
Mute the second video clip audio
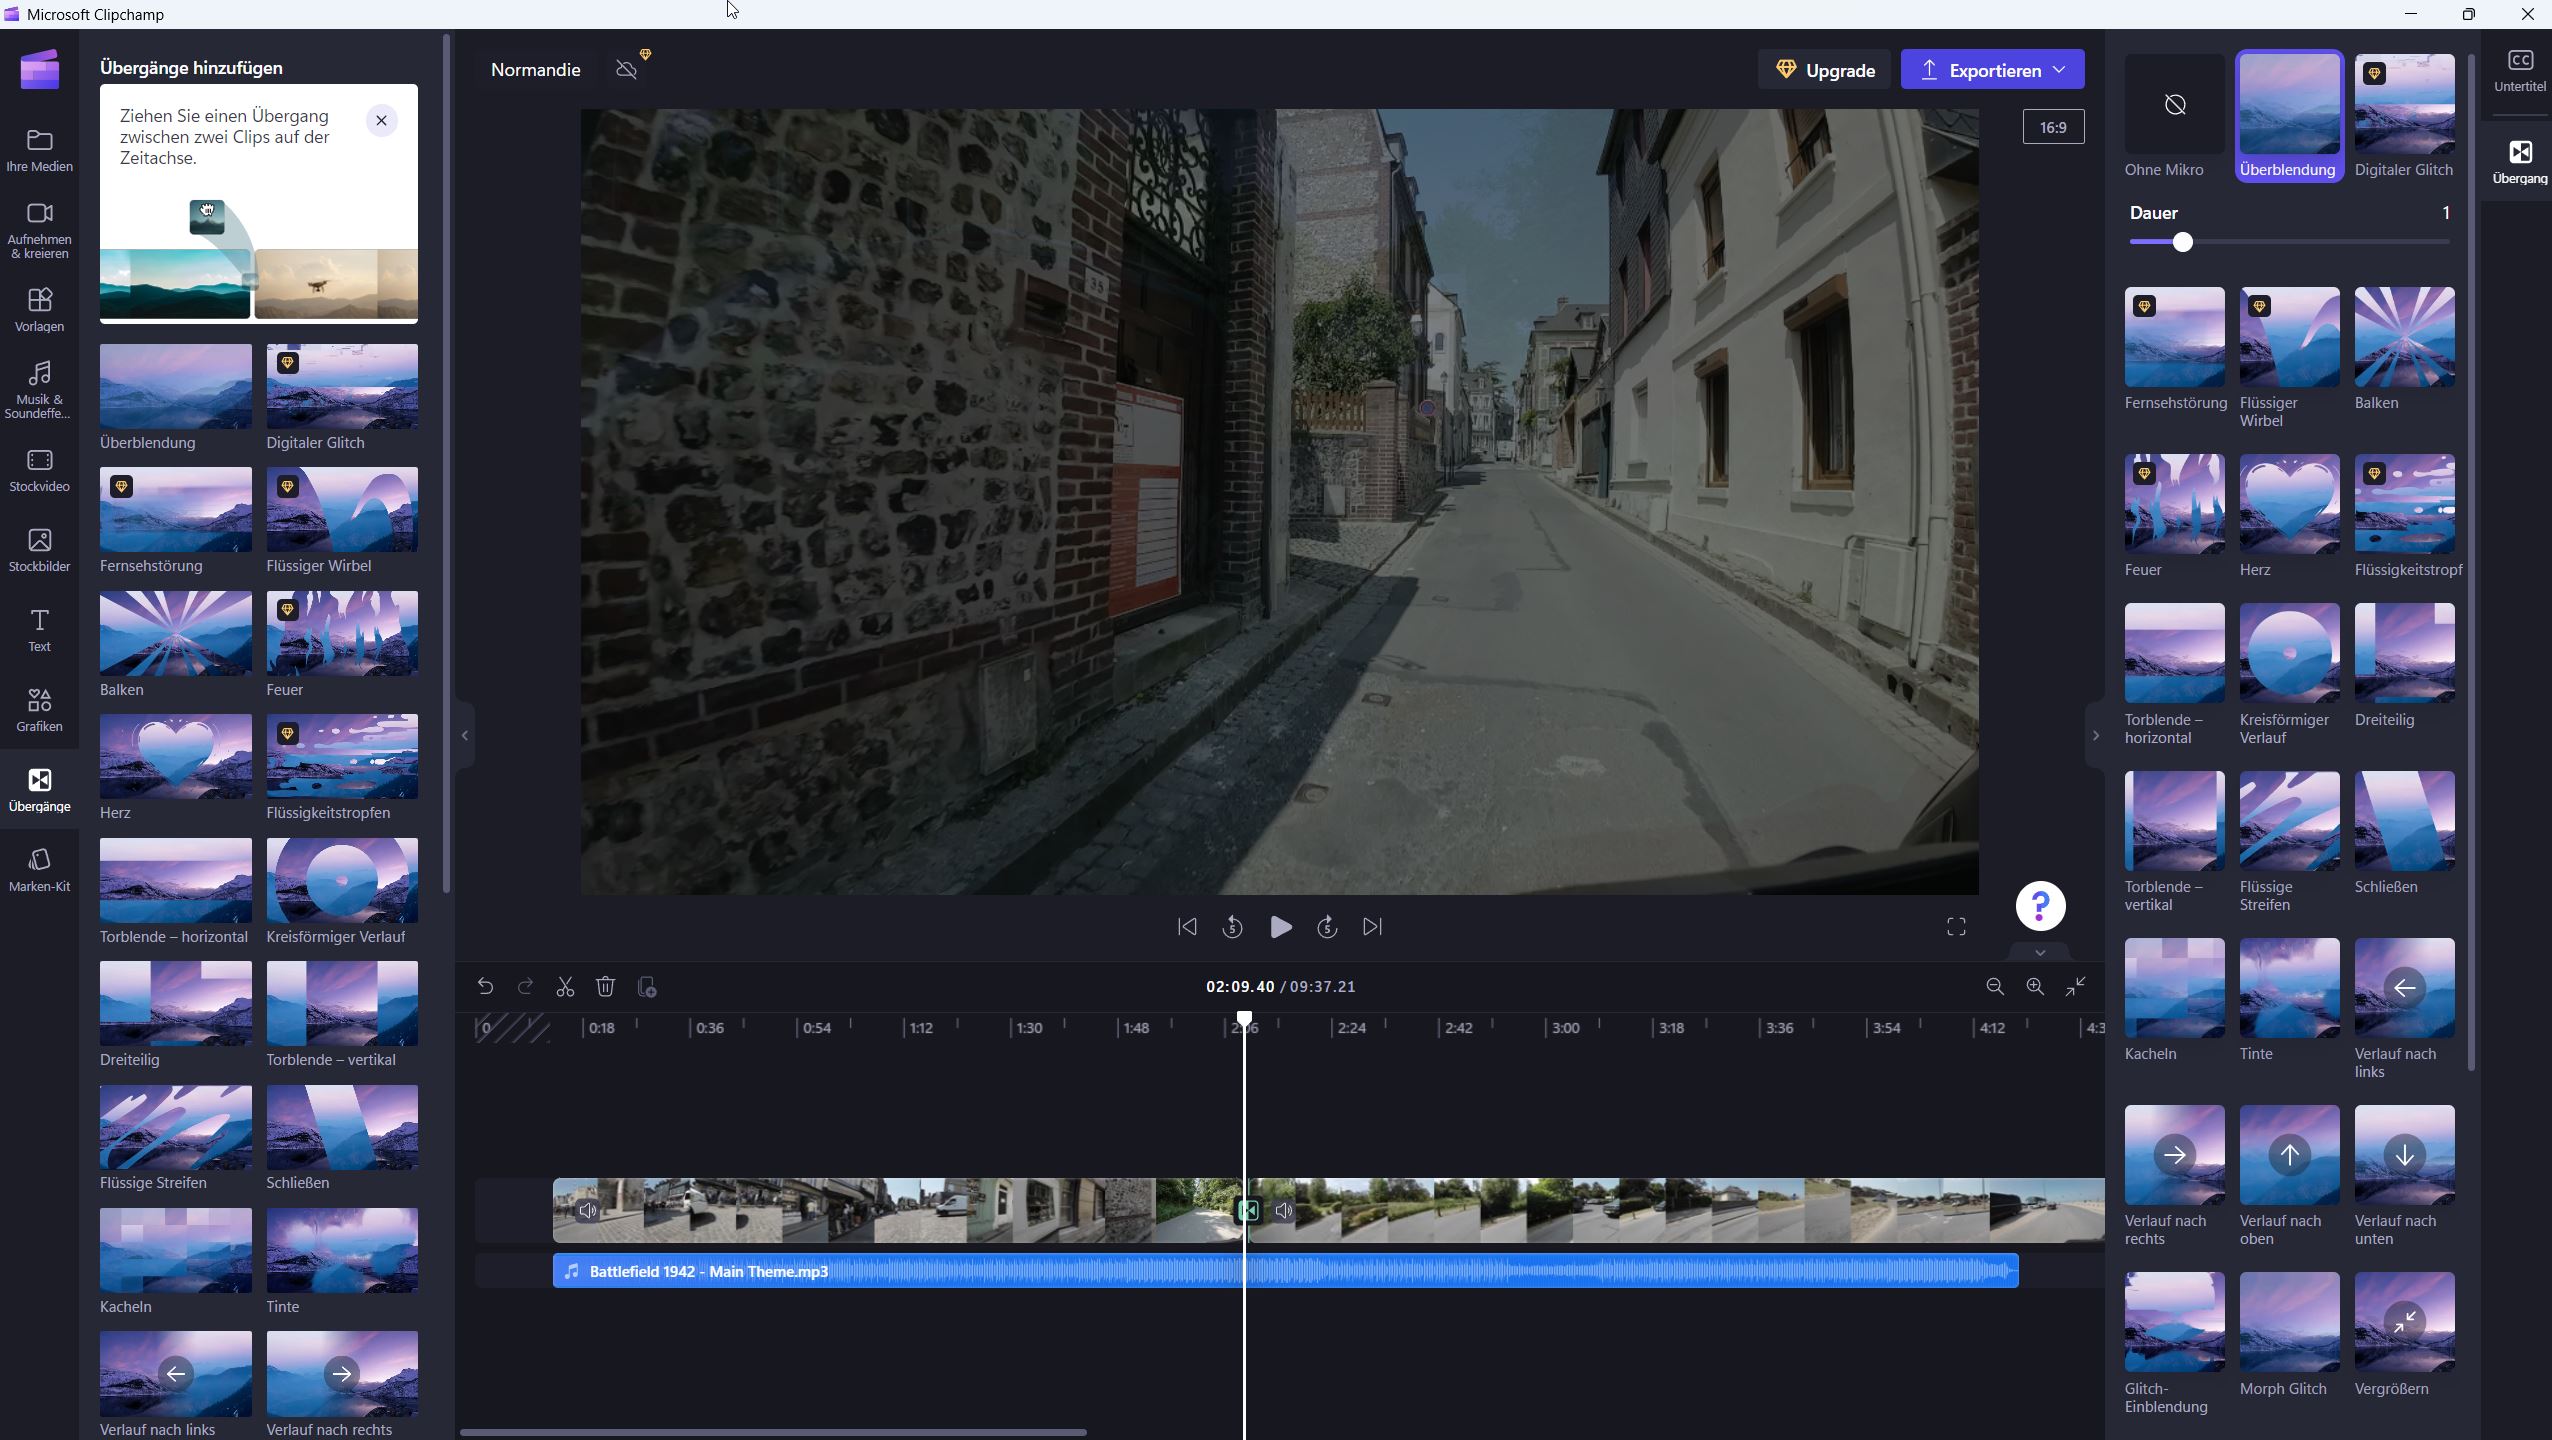pos(1284,1211)
